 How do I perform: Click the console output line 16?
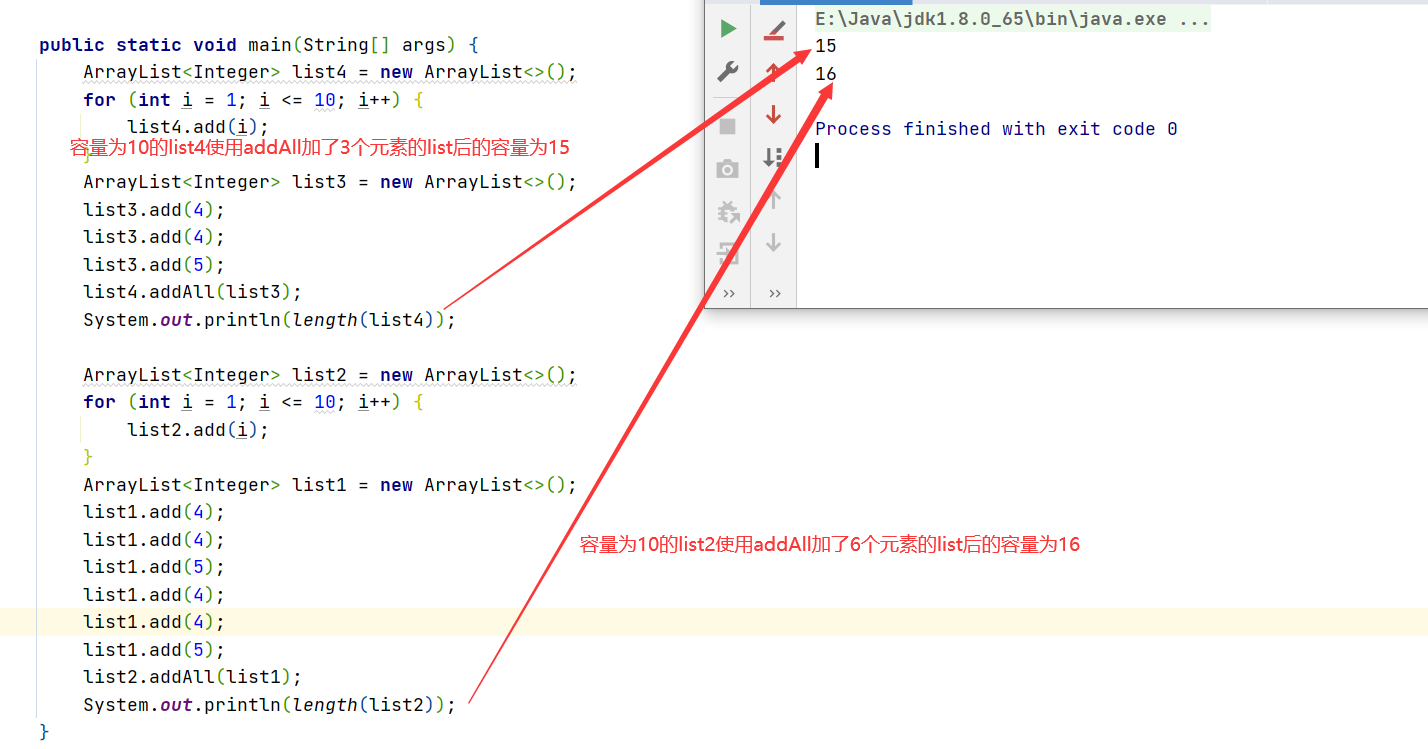pyautogui.click(x=826, y=74)
